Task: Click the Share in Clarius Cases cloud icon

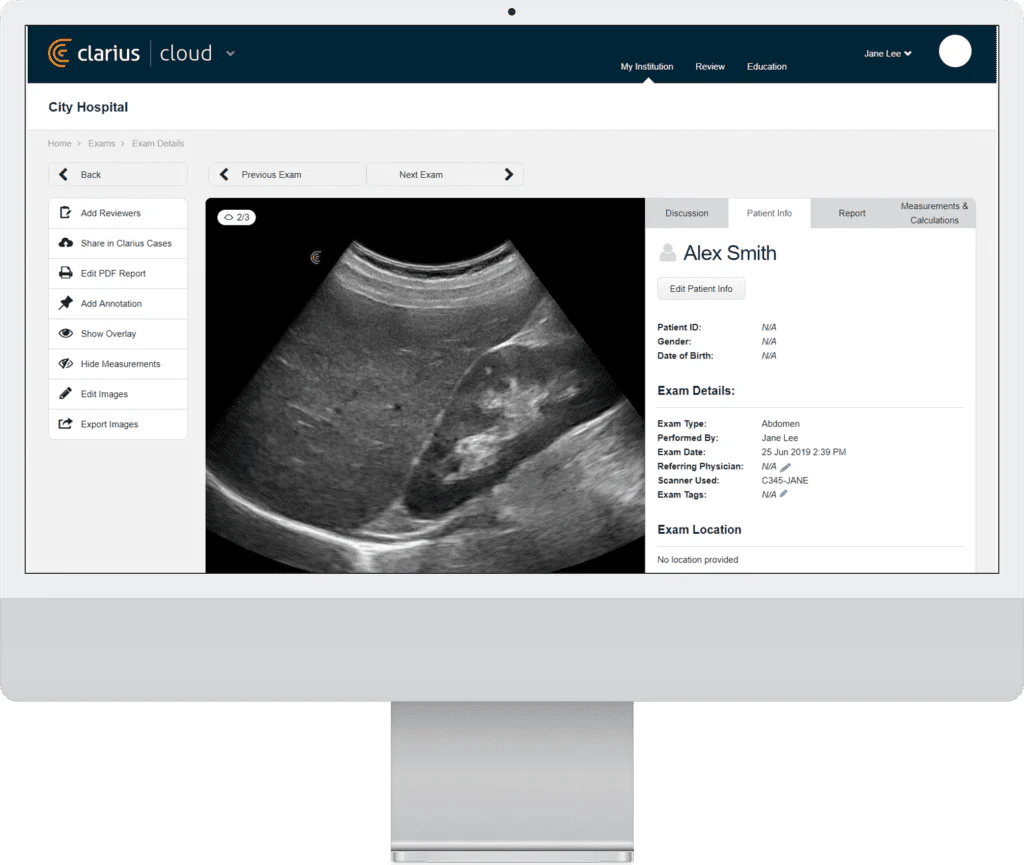Action: point(66,243)
